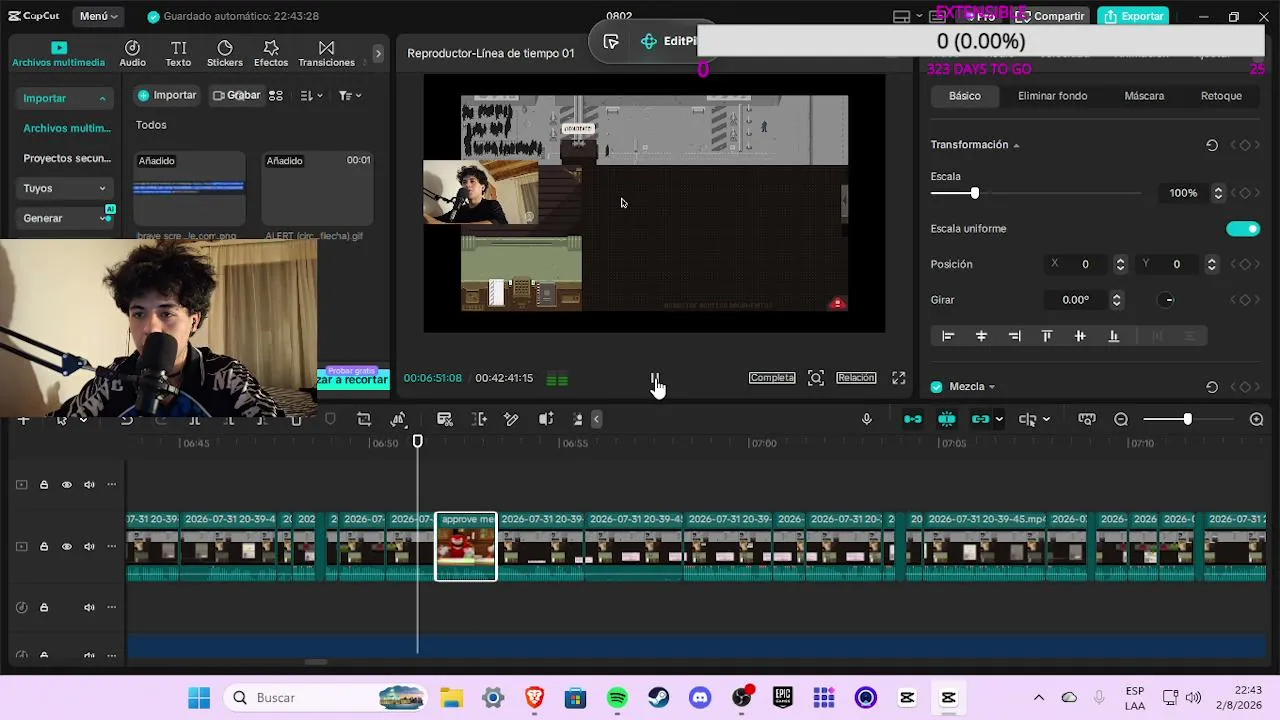This screenshot has height=720, width=1280.
Task: Click the timeline microphone record icon
Action: coord(867,419)
